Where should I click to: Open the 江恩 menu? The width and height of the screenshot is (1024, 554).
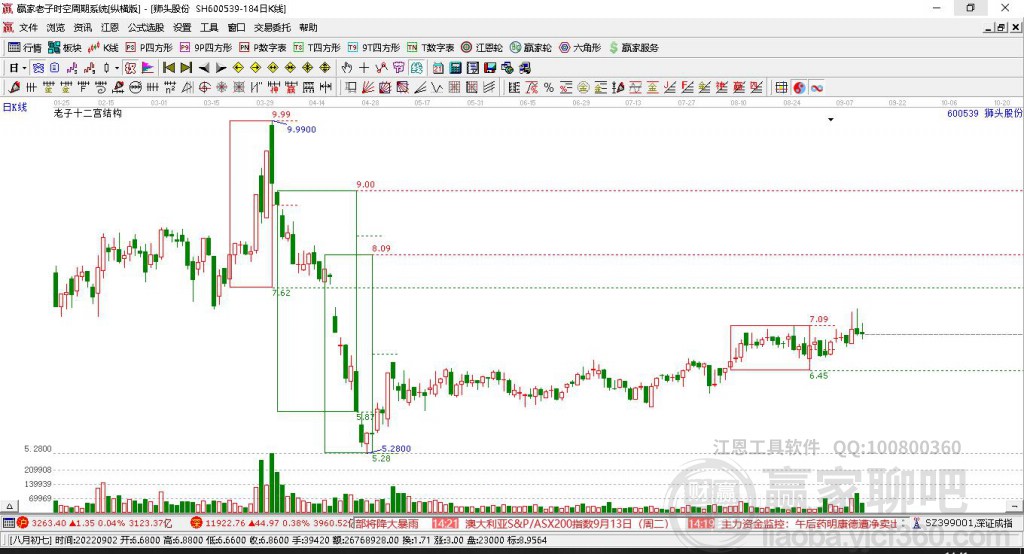point(110,27)
